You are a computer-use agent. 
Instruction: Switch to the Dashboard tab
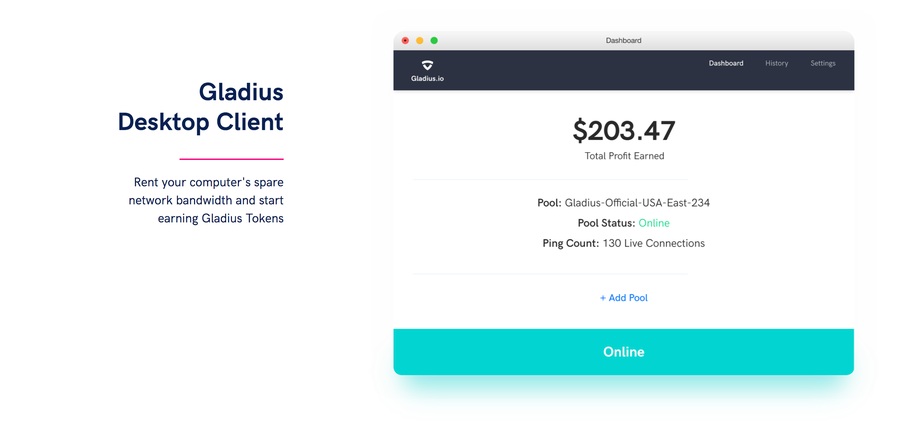pos(726,63)
